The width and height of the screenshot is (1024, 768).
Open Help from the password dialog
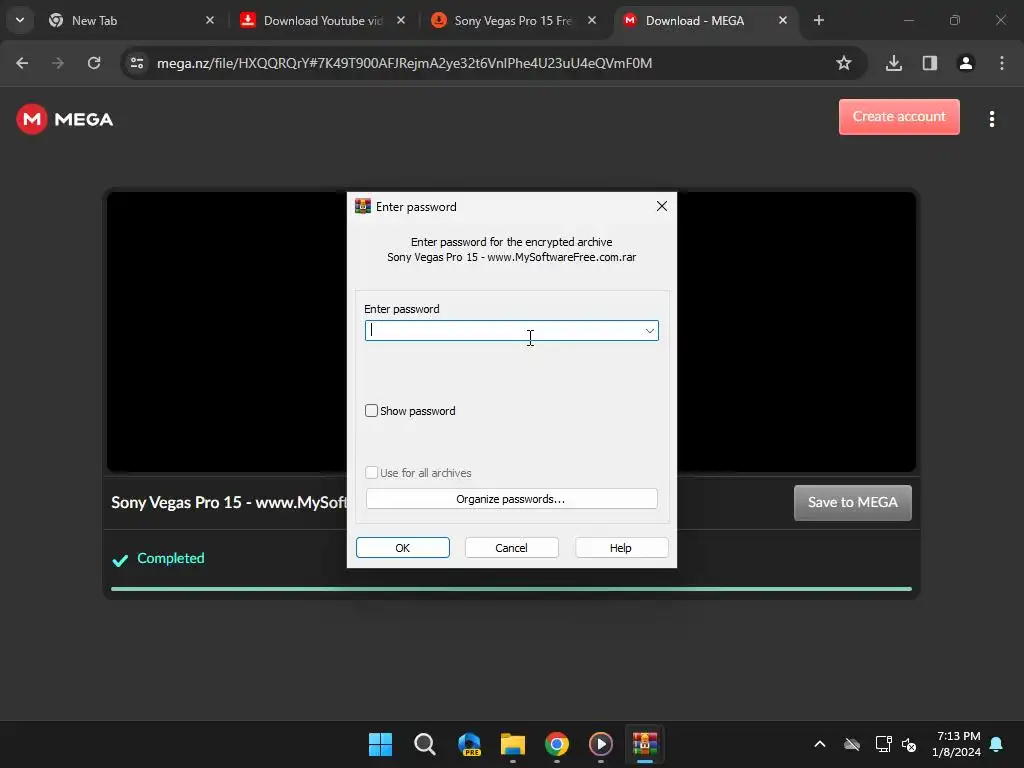[621, 547]
